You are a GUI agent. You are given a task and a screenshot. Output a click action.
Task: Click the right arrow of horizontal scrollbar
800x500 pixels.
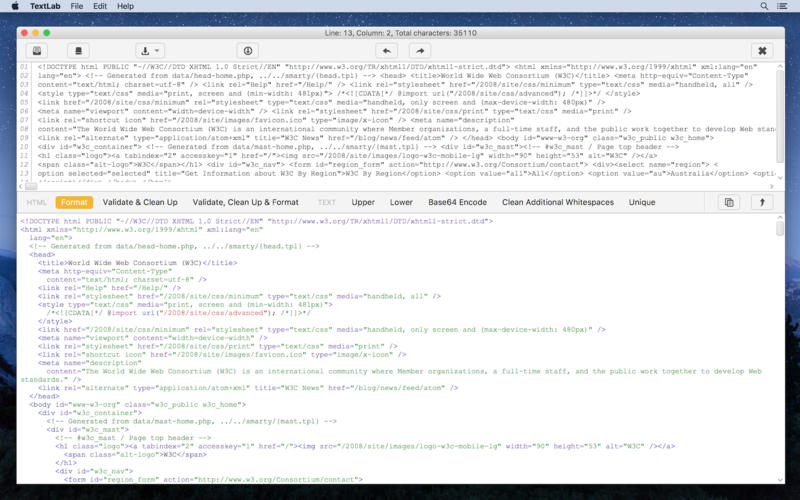click(x=771, y=186)
